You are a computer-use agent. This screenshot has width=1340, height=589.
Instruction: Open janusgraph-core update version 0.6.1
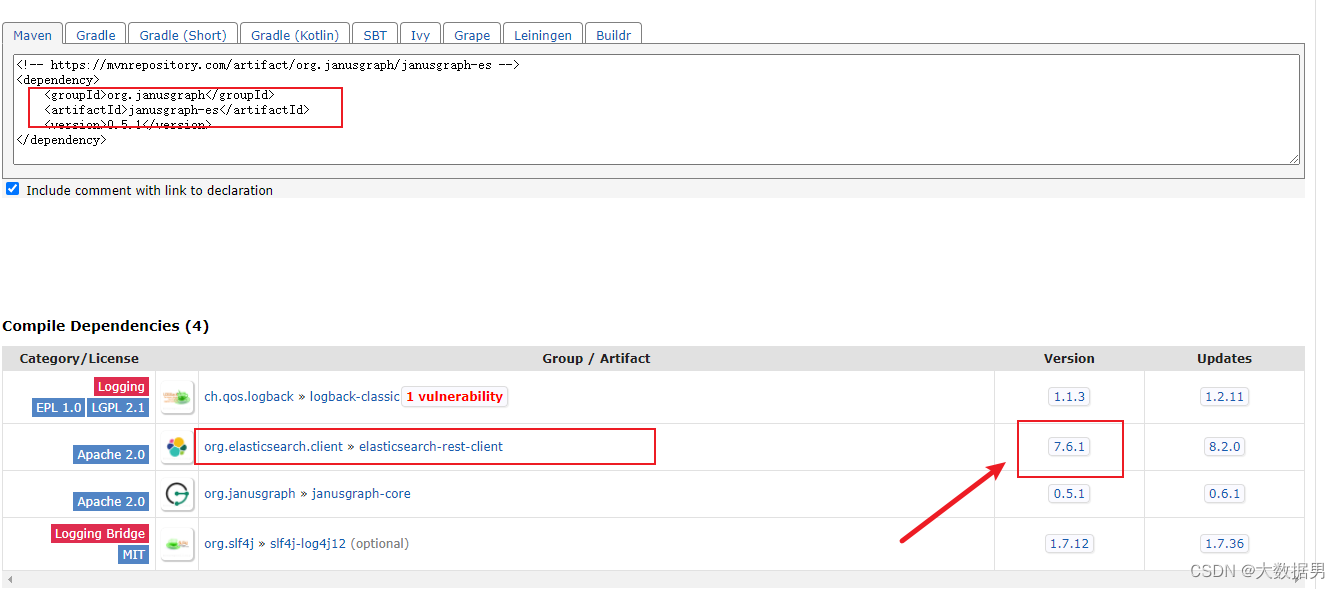[x=1224, y=494]
